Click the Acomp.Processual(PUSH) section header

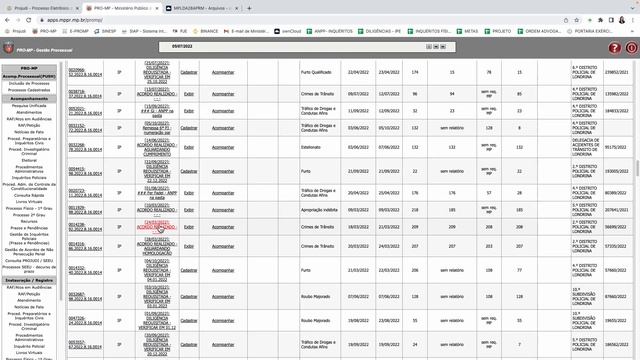pos(29,76)
